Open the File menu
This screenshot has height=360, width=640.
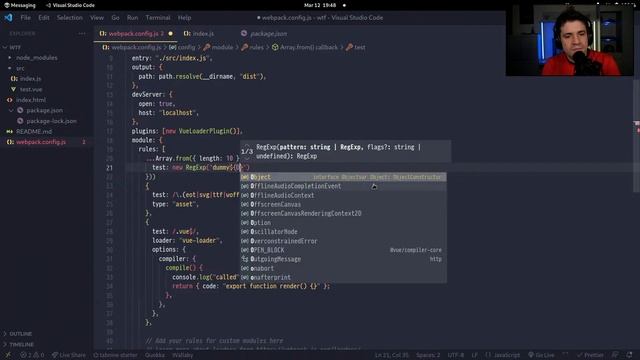(26, 18)
